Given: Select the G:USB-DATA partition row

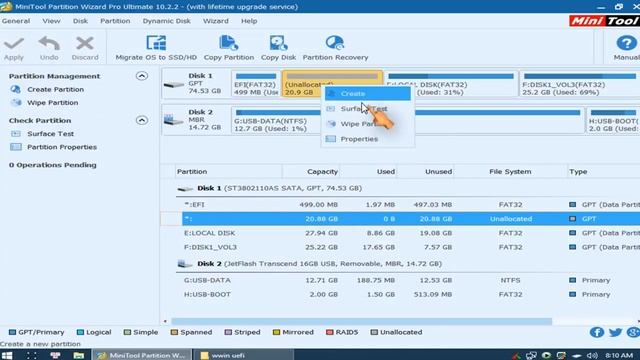Looking at the screenshot, I should pos(410,280).
